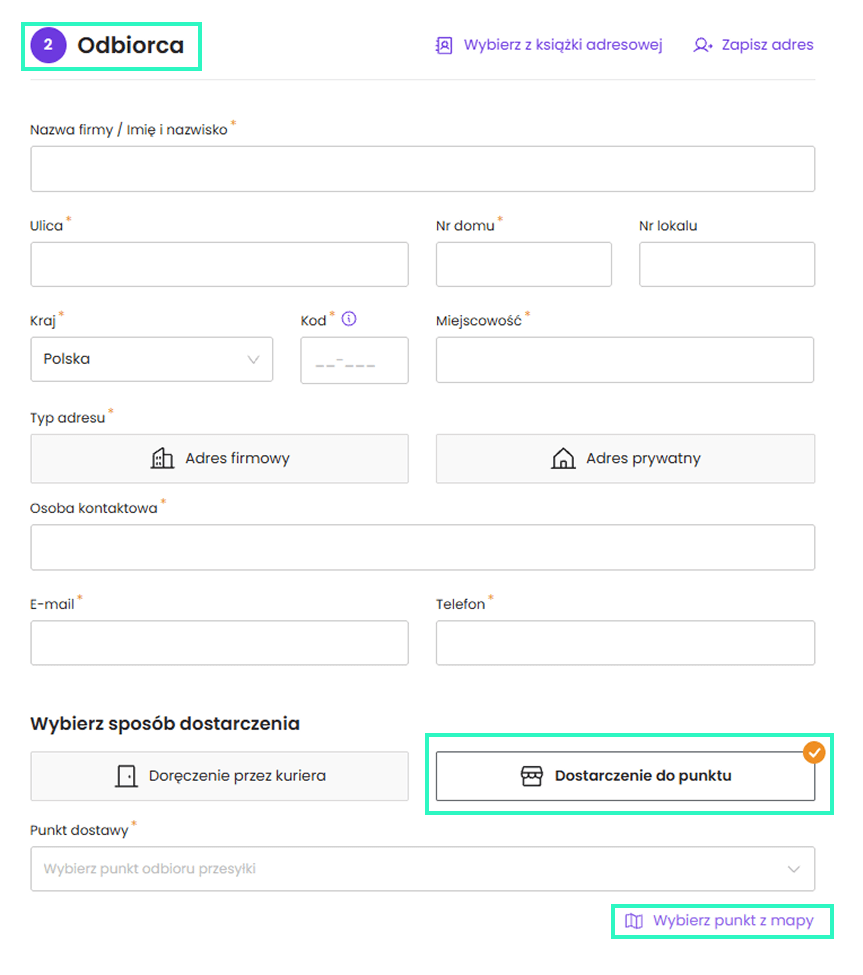Open the Kraj country dropdown
The image size is (863, 975).
(x=151, y=359)
